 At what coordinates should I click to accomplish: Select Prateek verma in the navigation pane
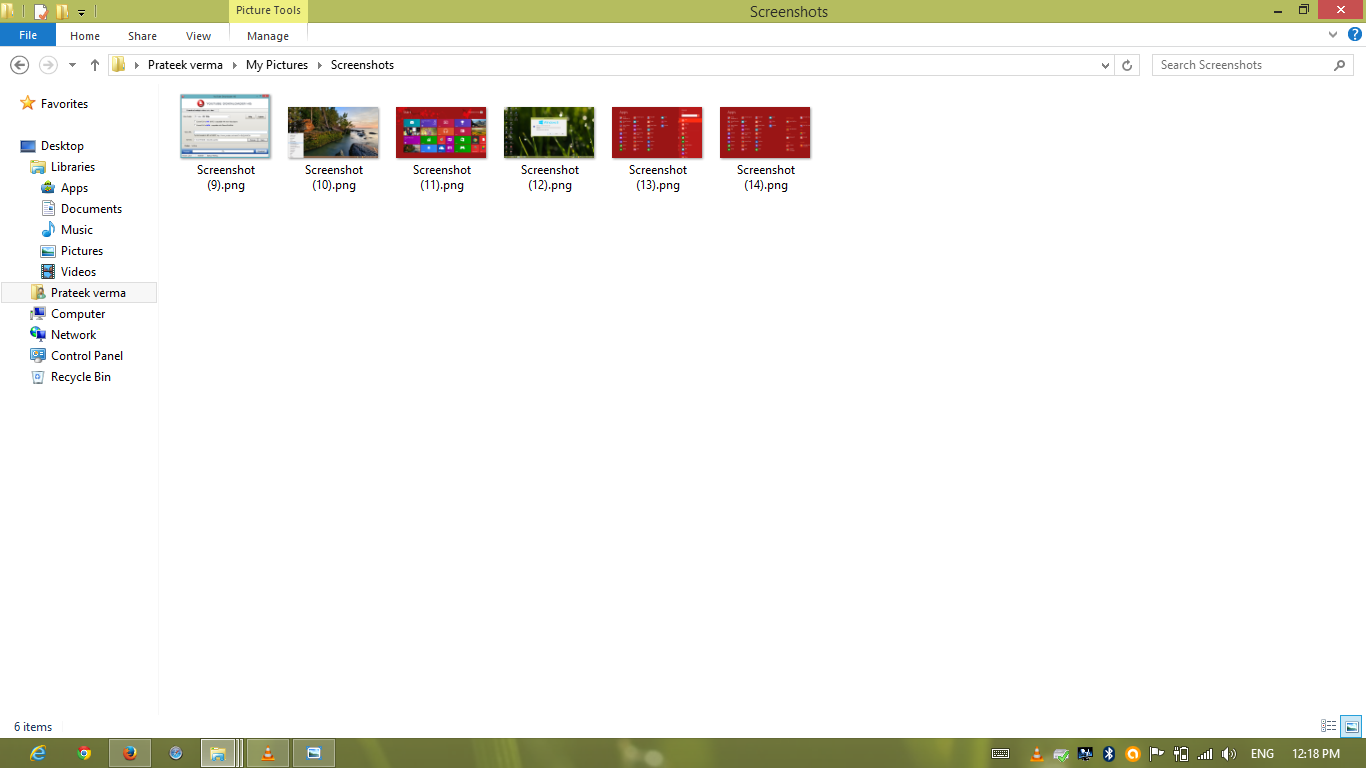click(79, 293)
